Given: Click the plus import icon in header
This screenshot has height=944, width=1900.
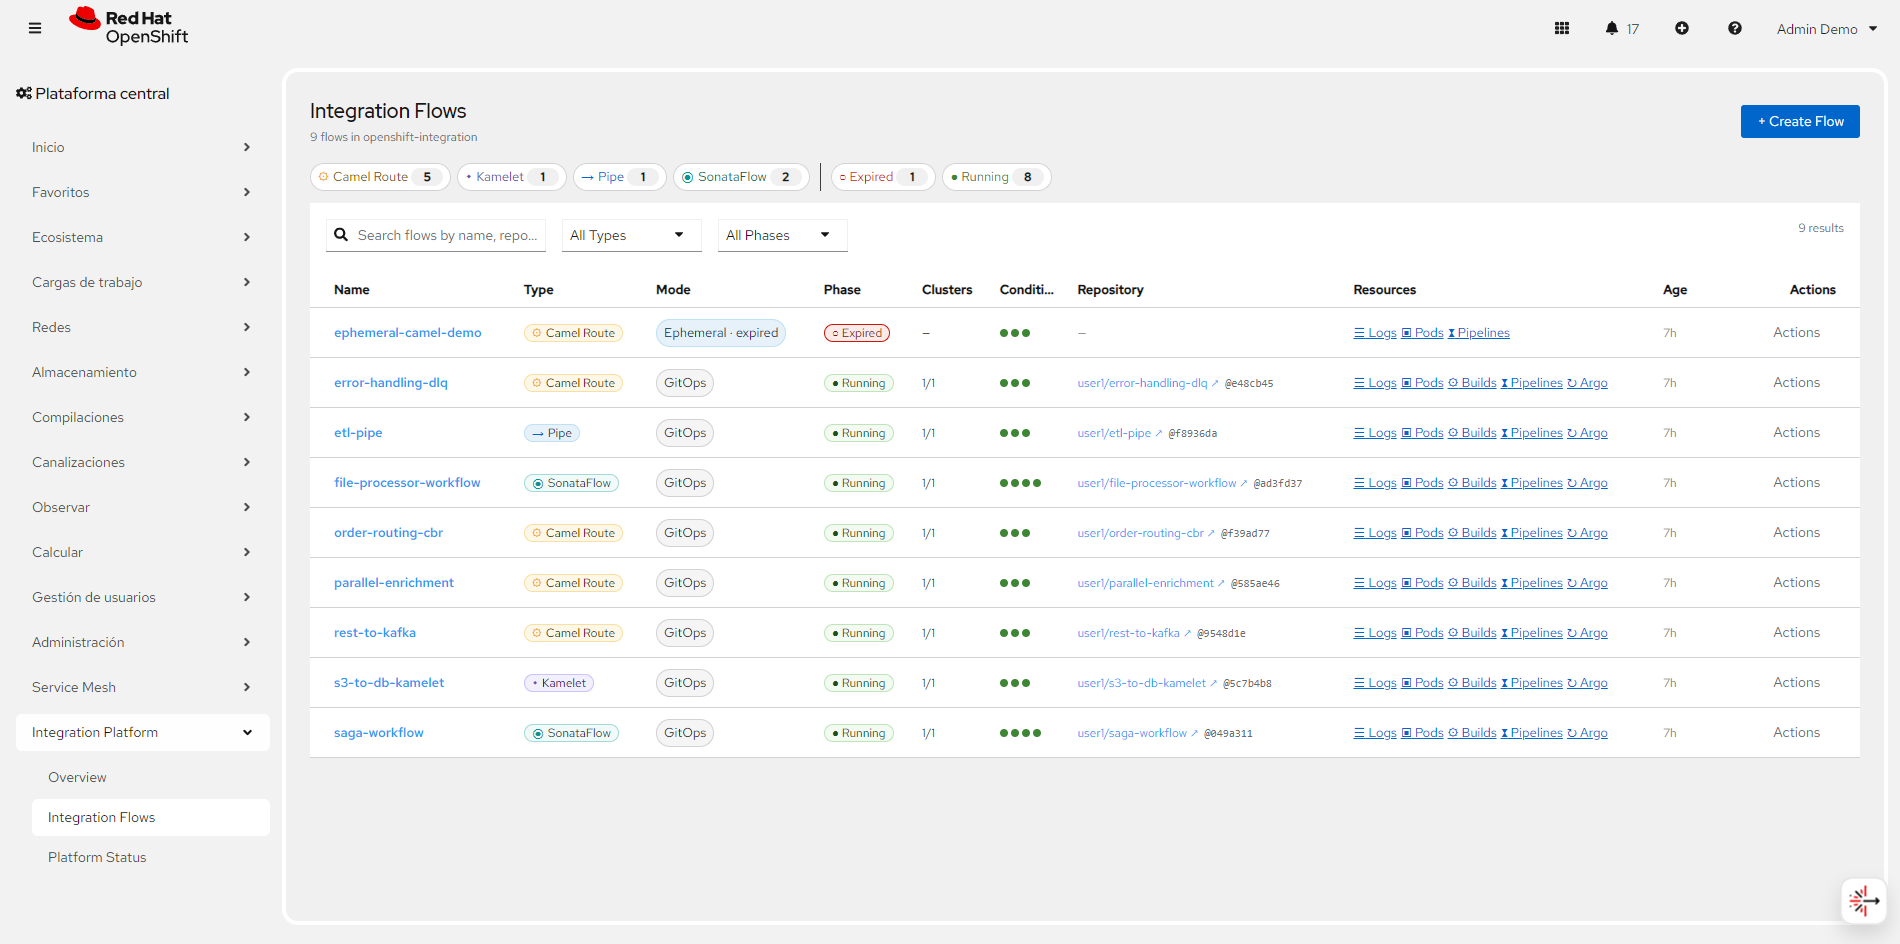Looking at the screenshot, I should tap(1682, 28).
